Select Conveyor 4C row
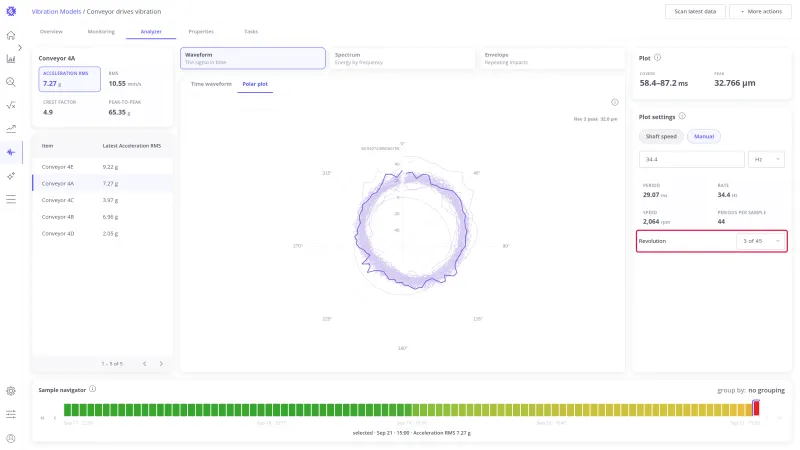 tap(103, 200)
